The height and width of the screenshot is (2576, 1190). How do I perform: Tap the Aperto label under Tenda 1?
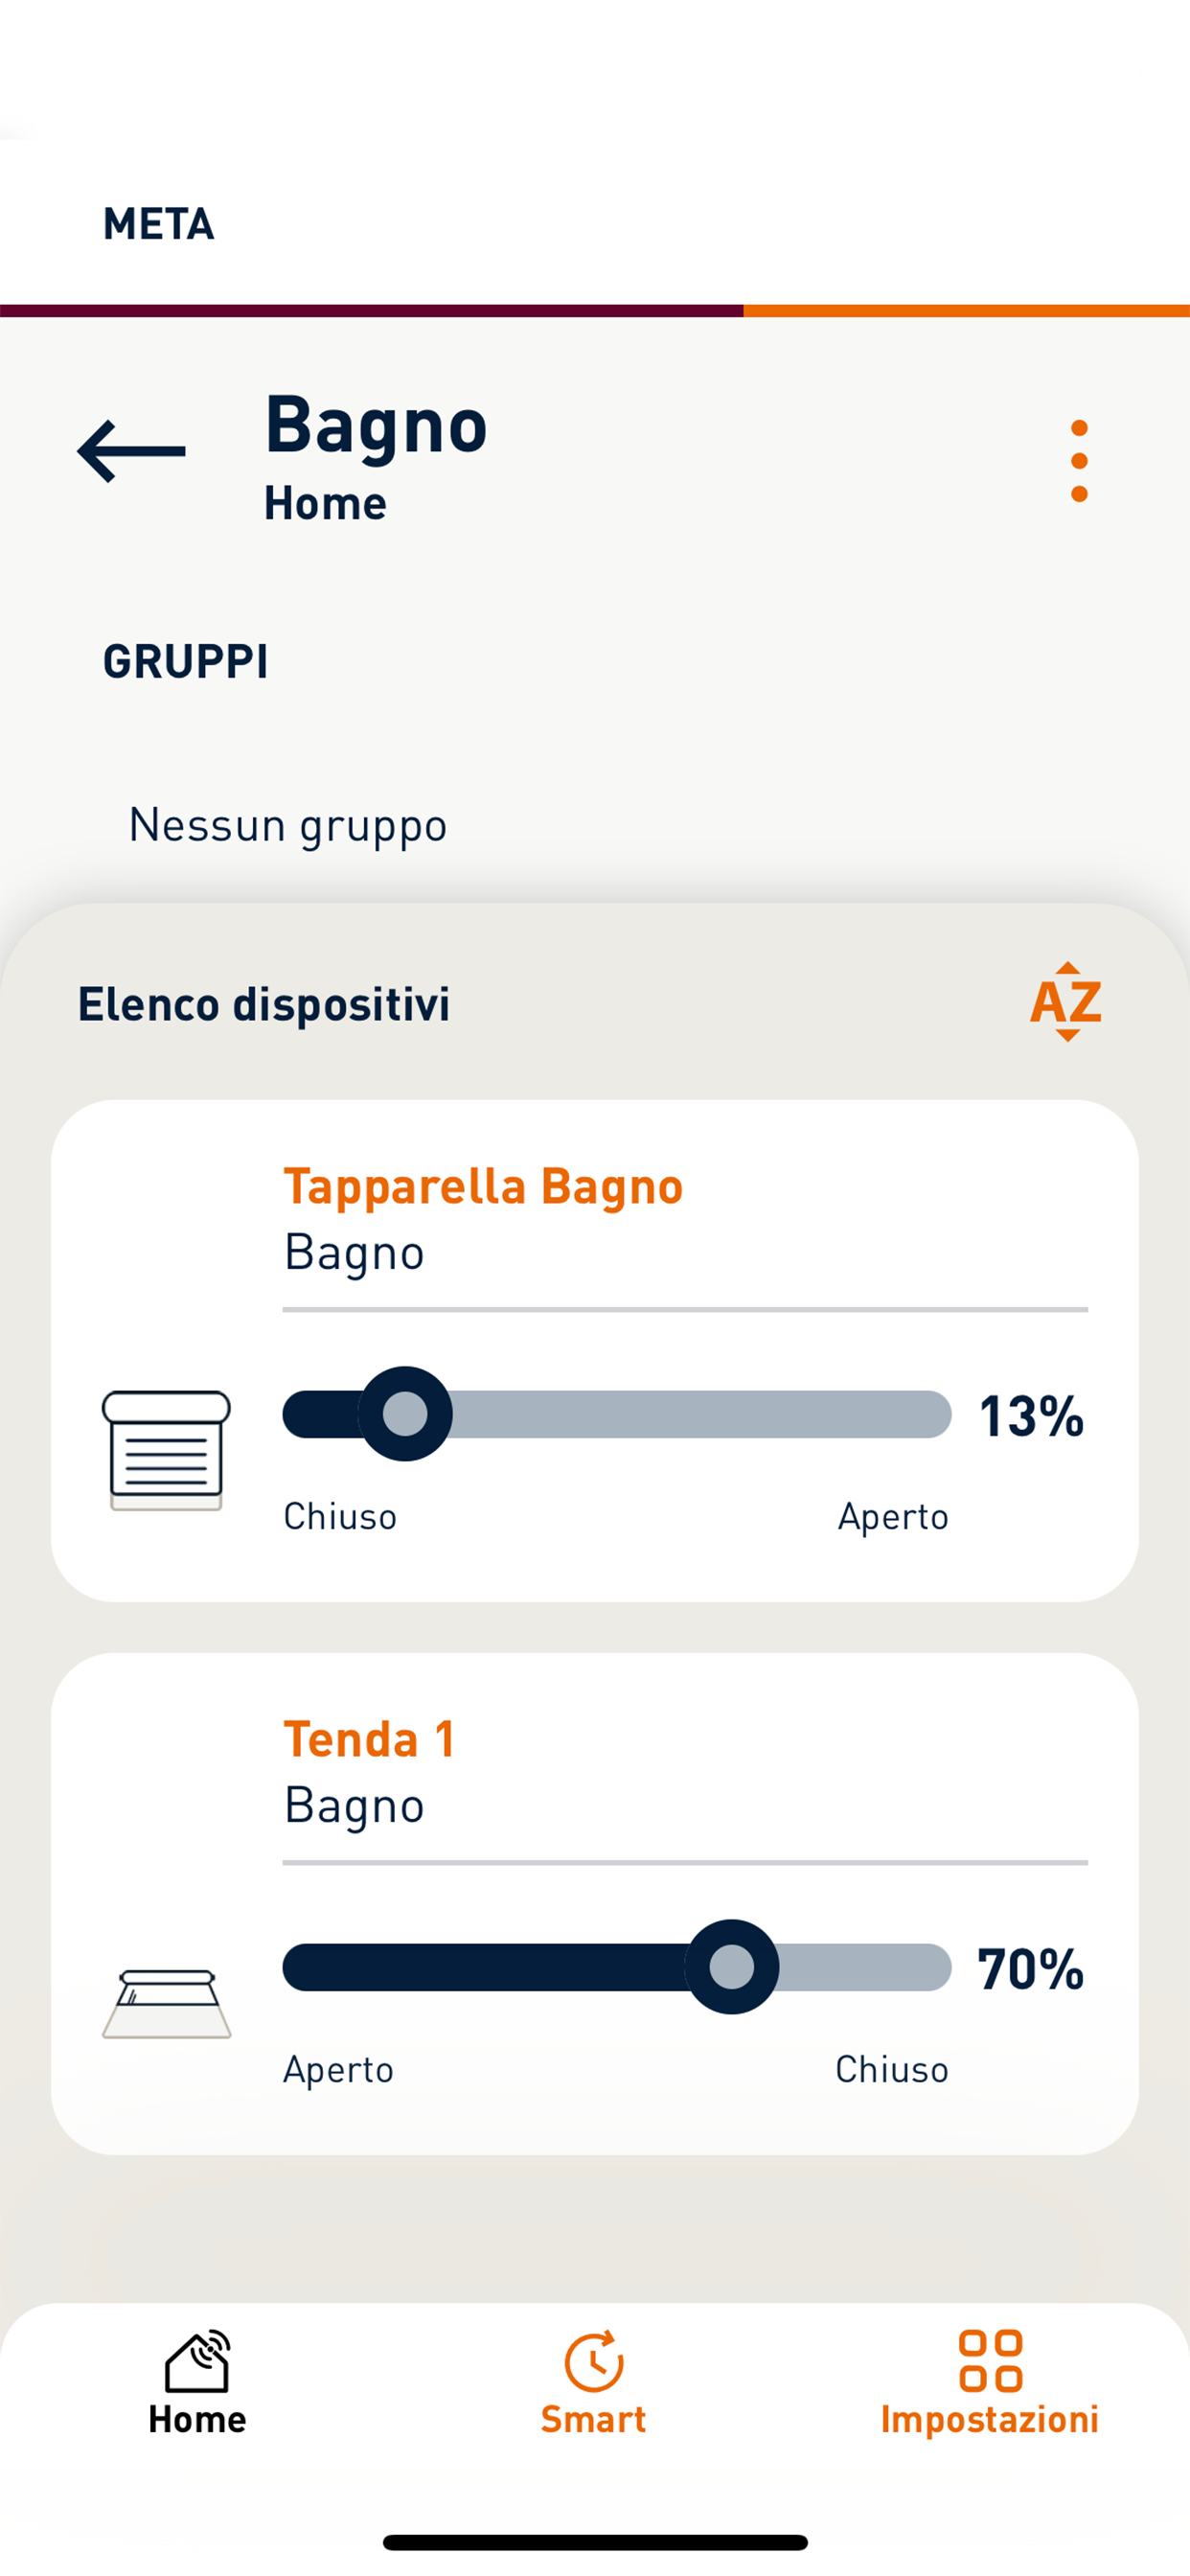pos(338,2070)
